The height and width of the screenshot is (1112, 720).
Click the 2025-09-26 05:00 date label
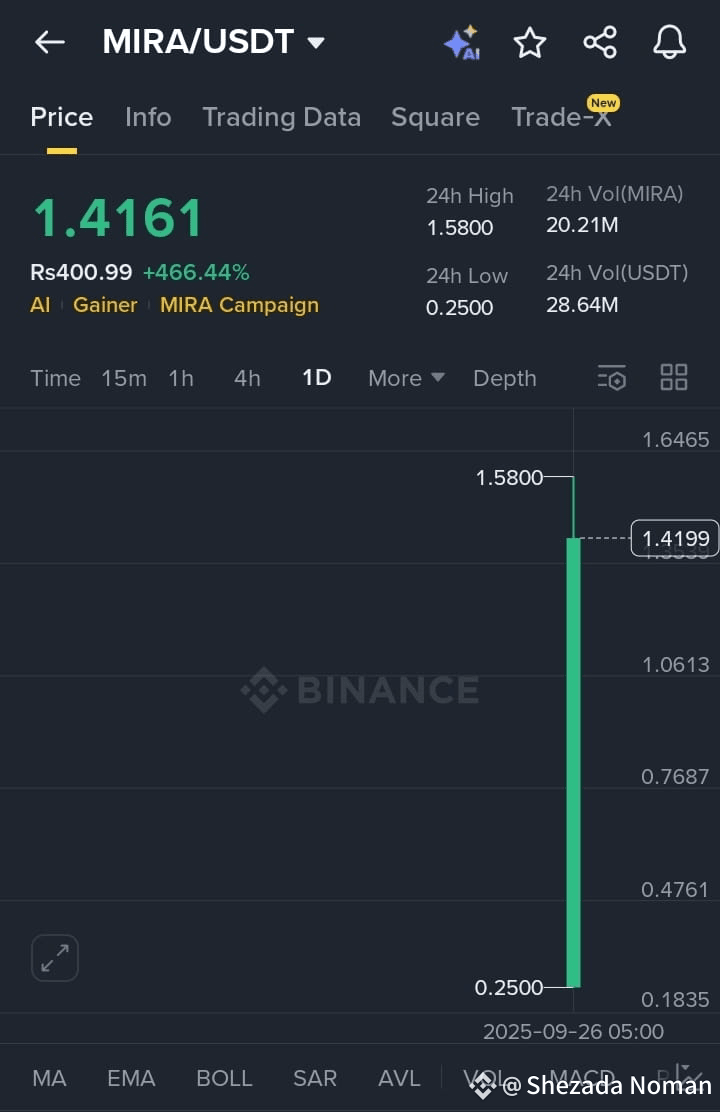point(573,1032)
